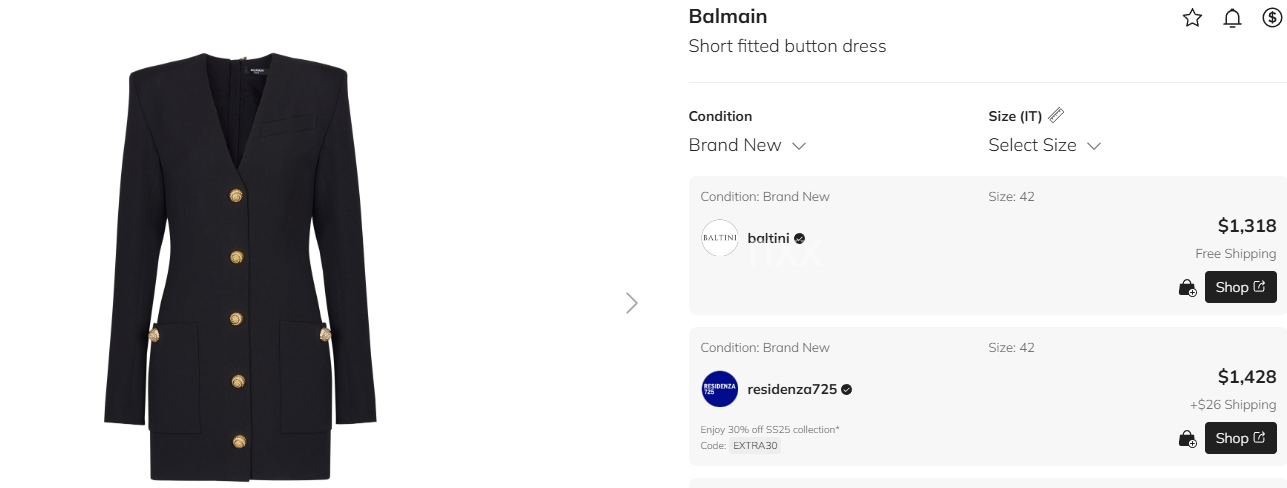Image resolution: width=1287 pixels, height=488 pixels.
Task: Add baltini listing to bag icon
Action: coord(1187,288)
